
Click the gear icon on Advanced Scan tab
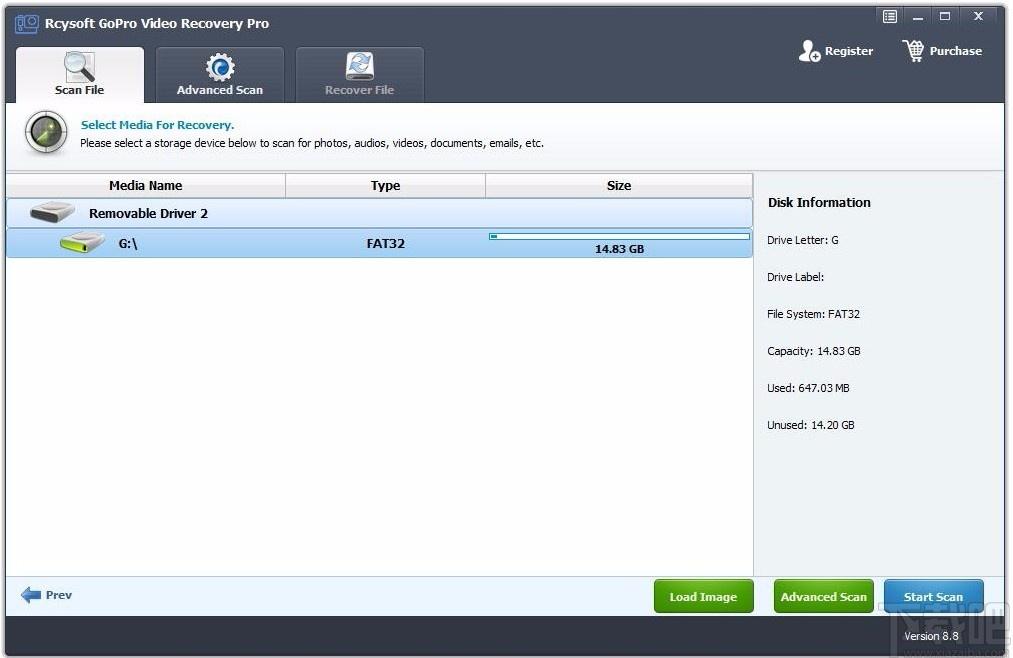click(220, 67)
